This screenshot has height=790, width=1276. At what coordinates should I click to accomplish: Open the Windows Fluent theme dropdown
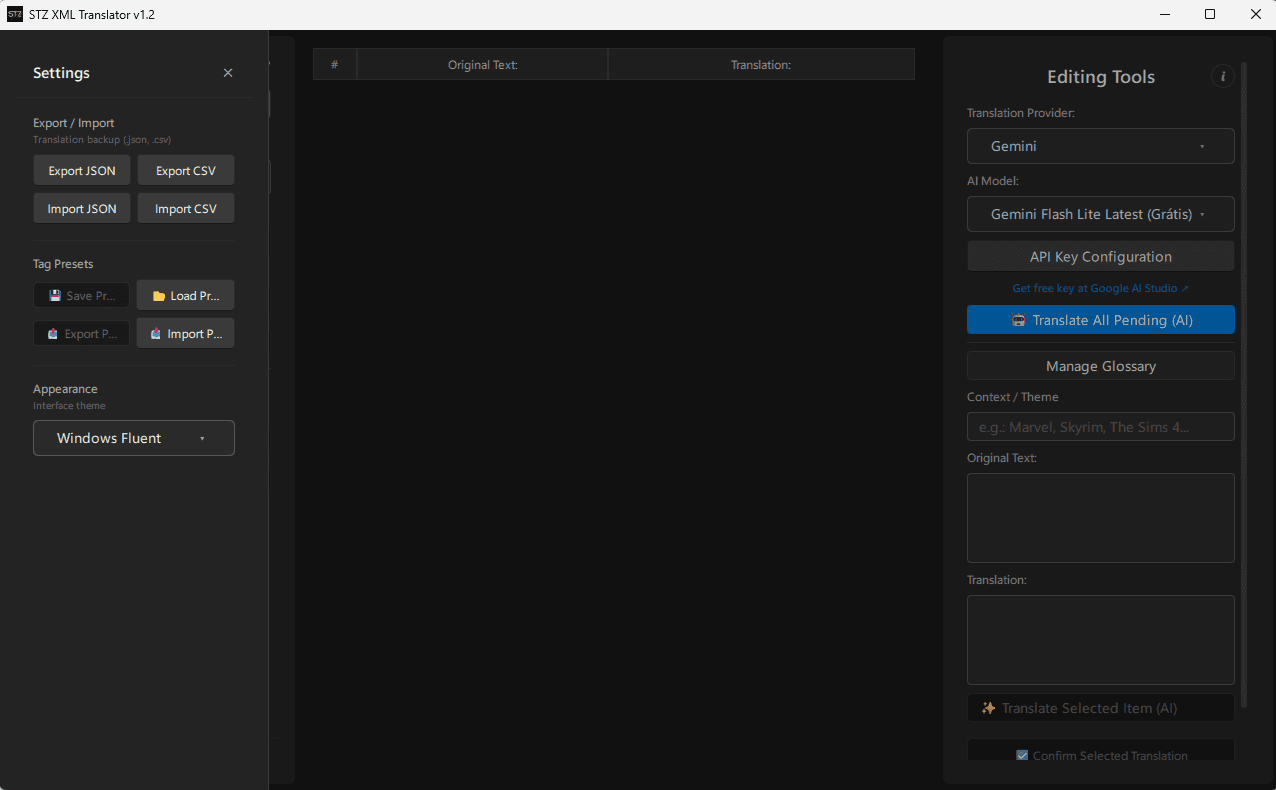click(x=134, y=438)
